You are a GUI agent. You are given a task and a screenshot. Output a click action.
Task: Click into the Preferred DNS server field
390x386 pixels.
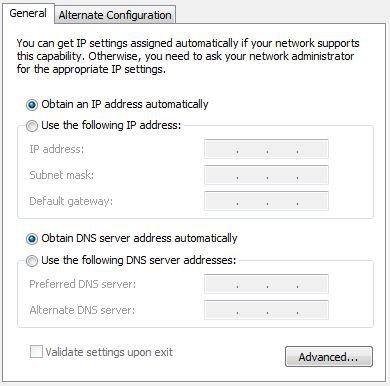[x=266, y=284]
